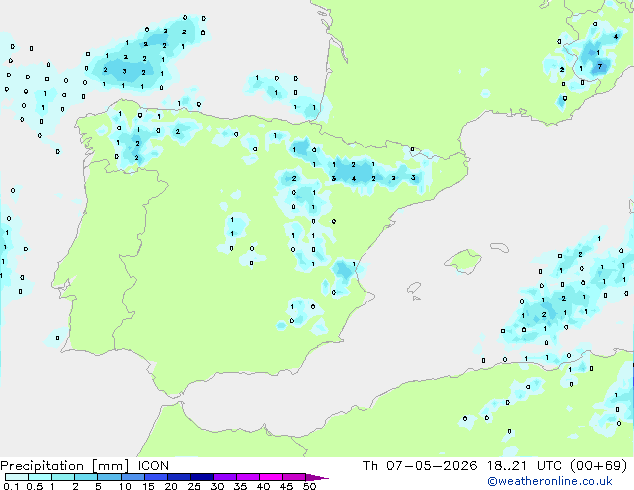Image resolution: width=634 pixels, height=490 pixels.
Task: Open the weatheronline.co.uk copyright link
Action: 550,481
